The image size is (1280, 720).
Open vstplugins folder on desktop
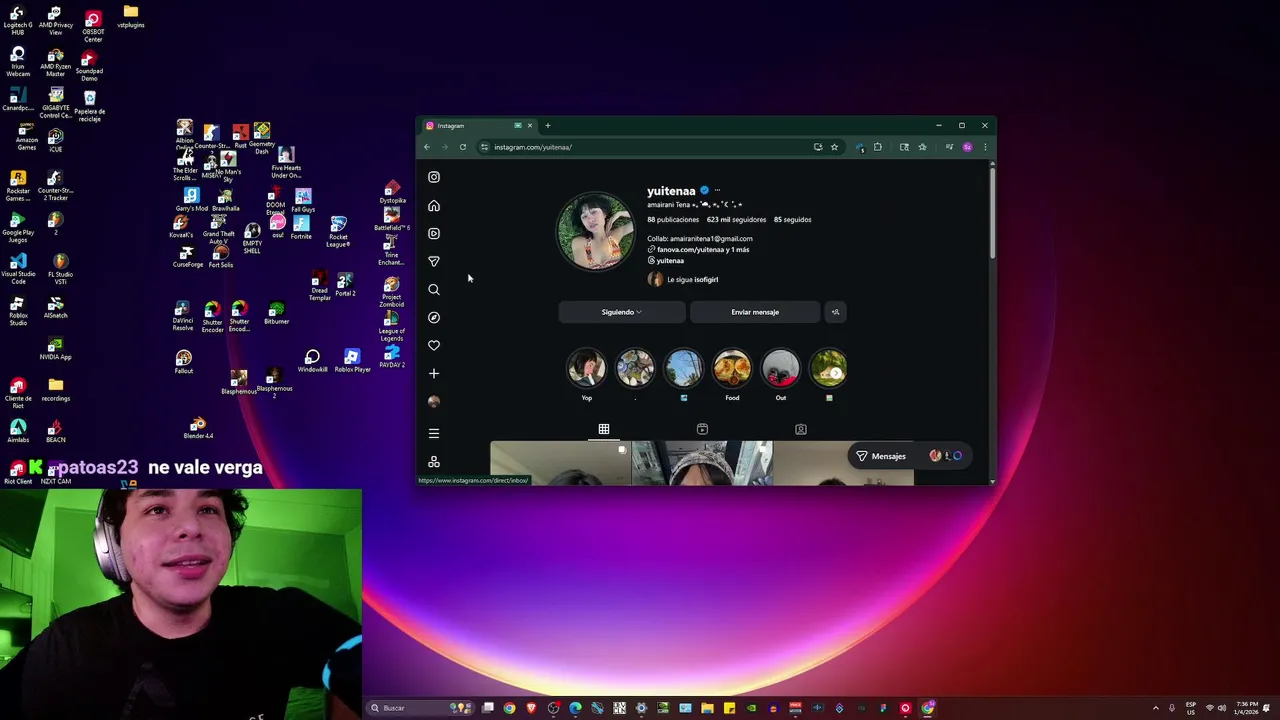pos(131,17)
